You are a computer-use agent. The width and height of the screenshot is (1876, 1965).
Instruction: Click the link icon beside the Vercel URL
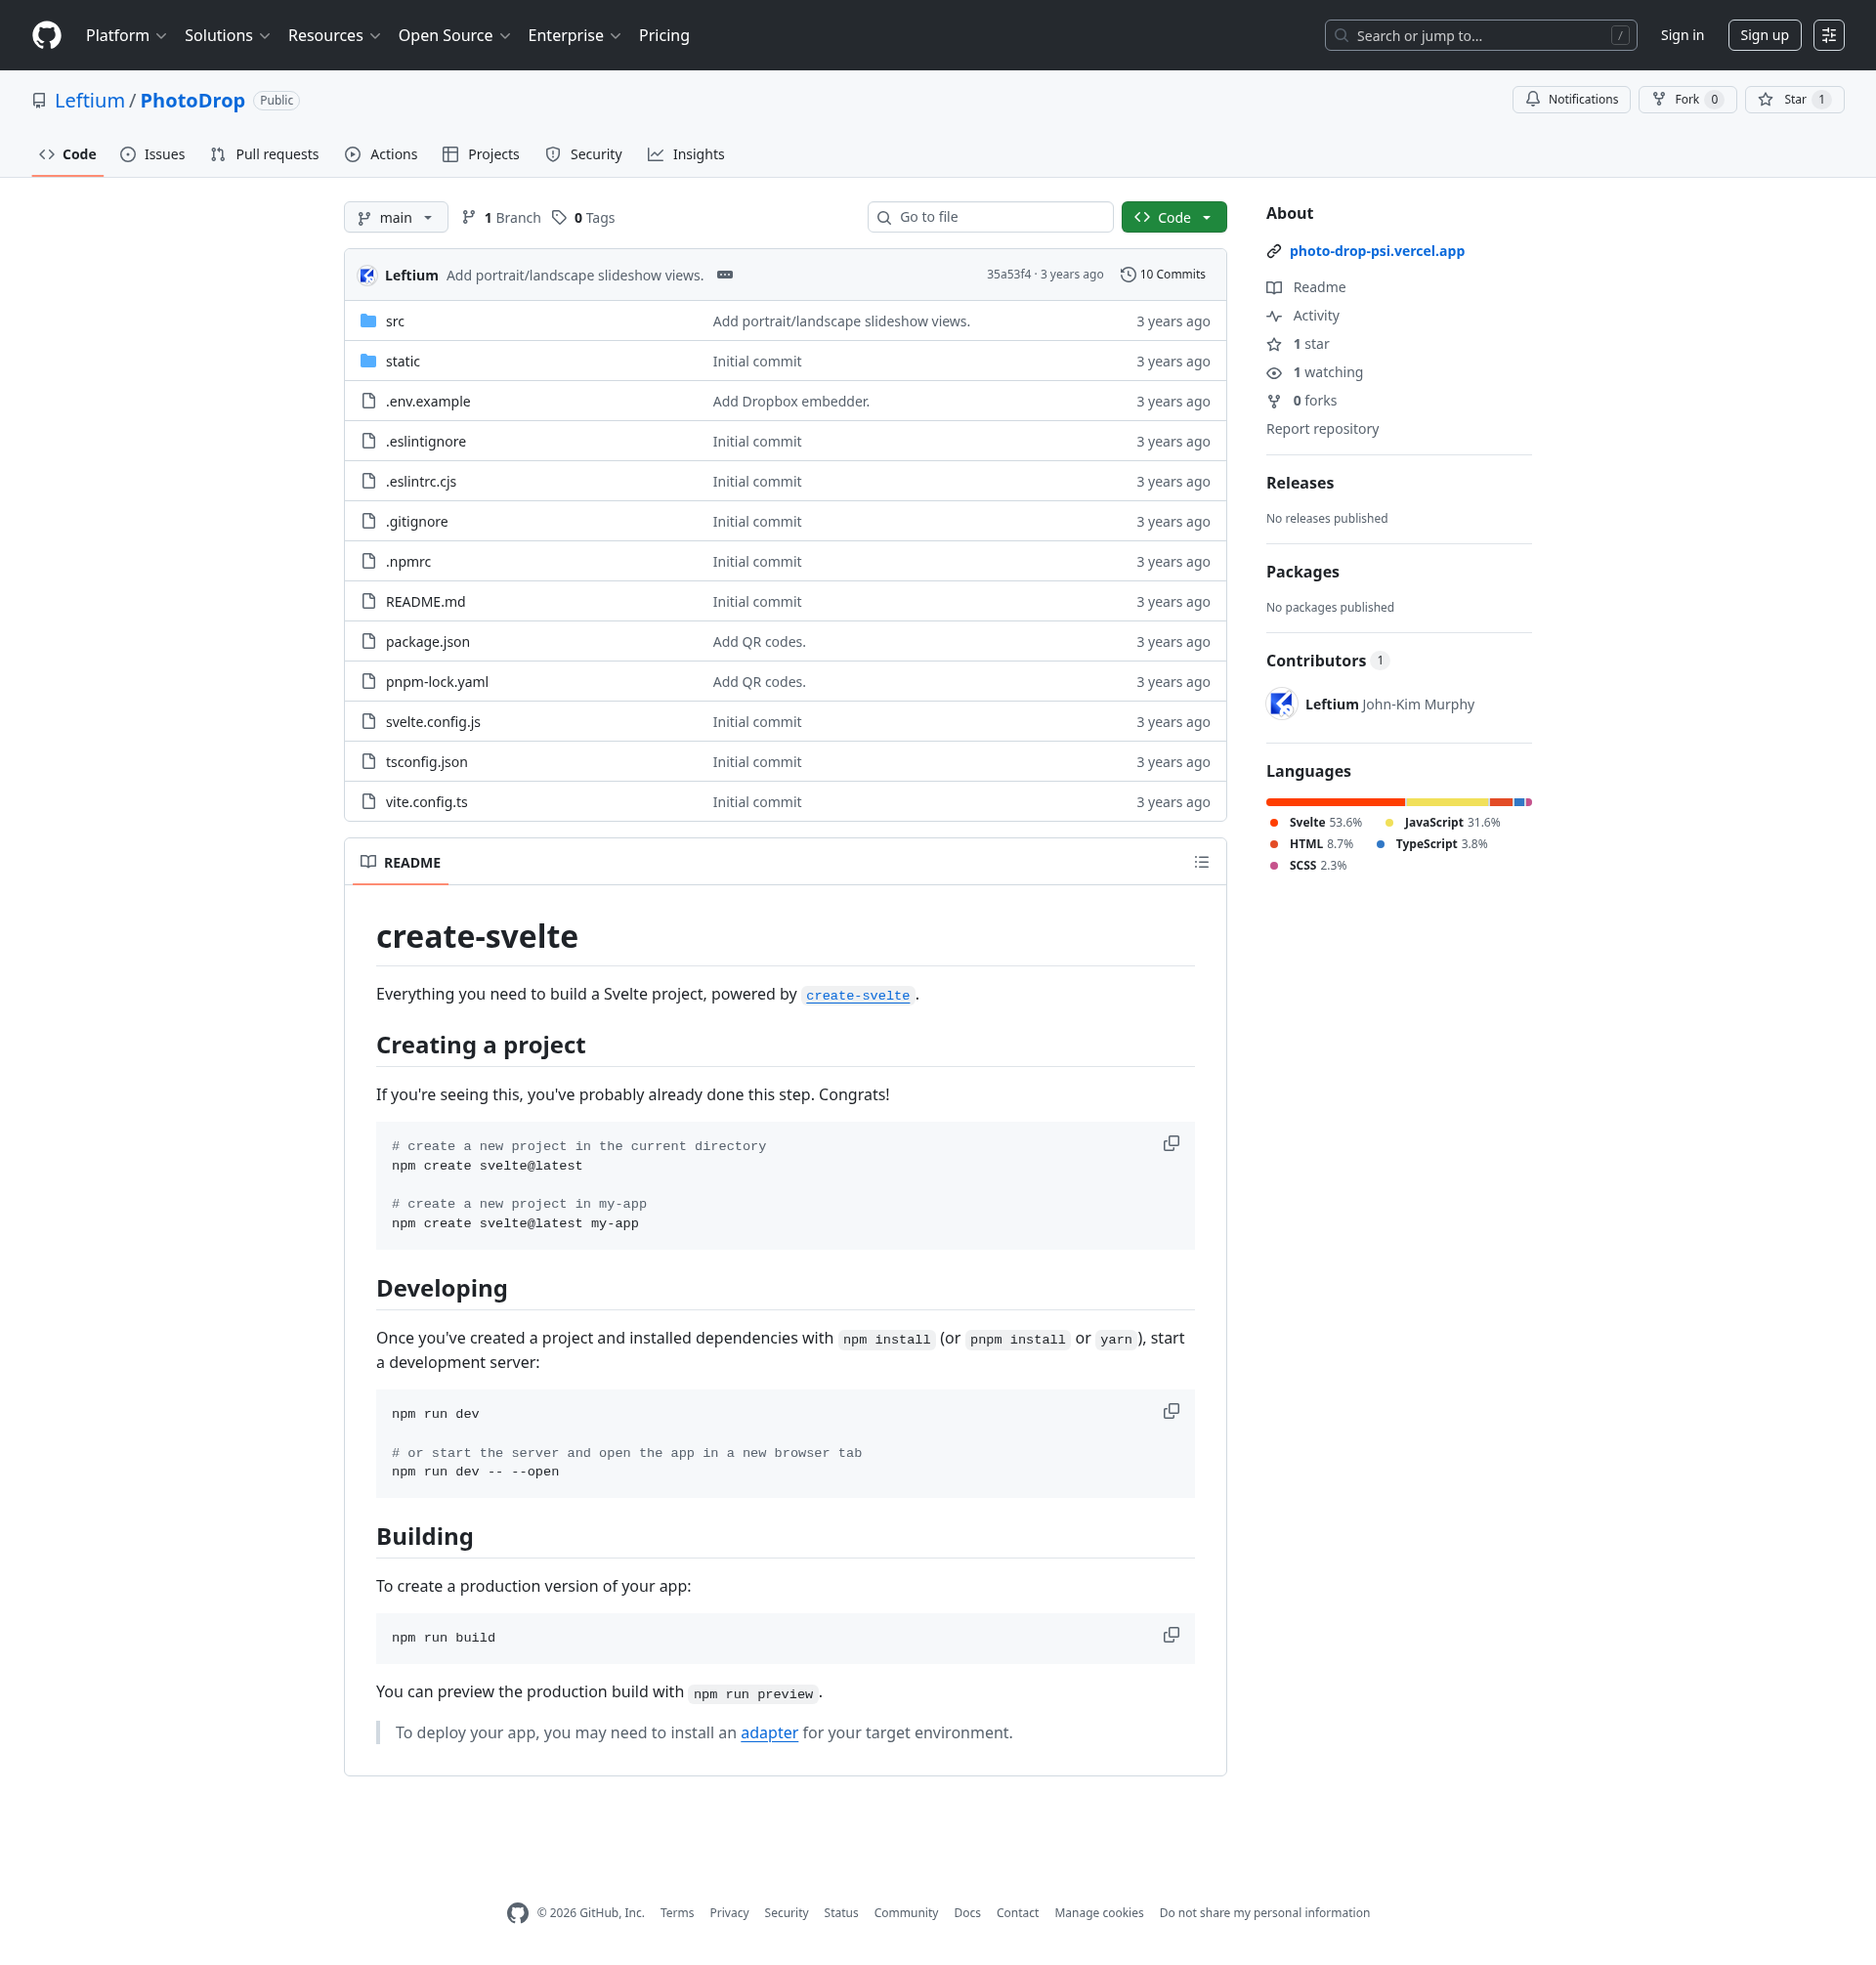(x=1274, y=251)
